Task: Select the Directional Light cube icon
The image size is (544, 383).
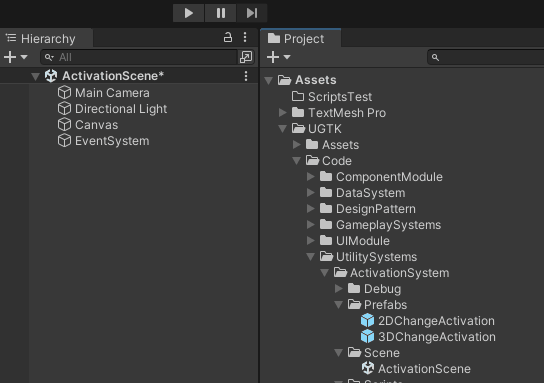Action: (64, 109)
